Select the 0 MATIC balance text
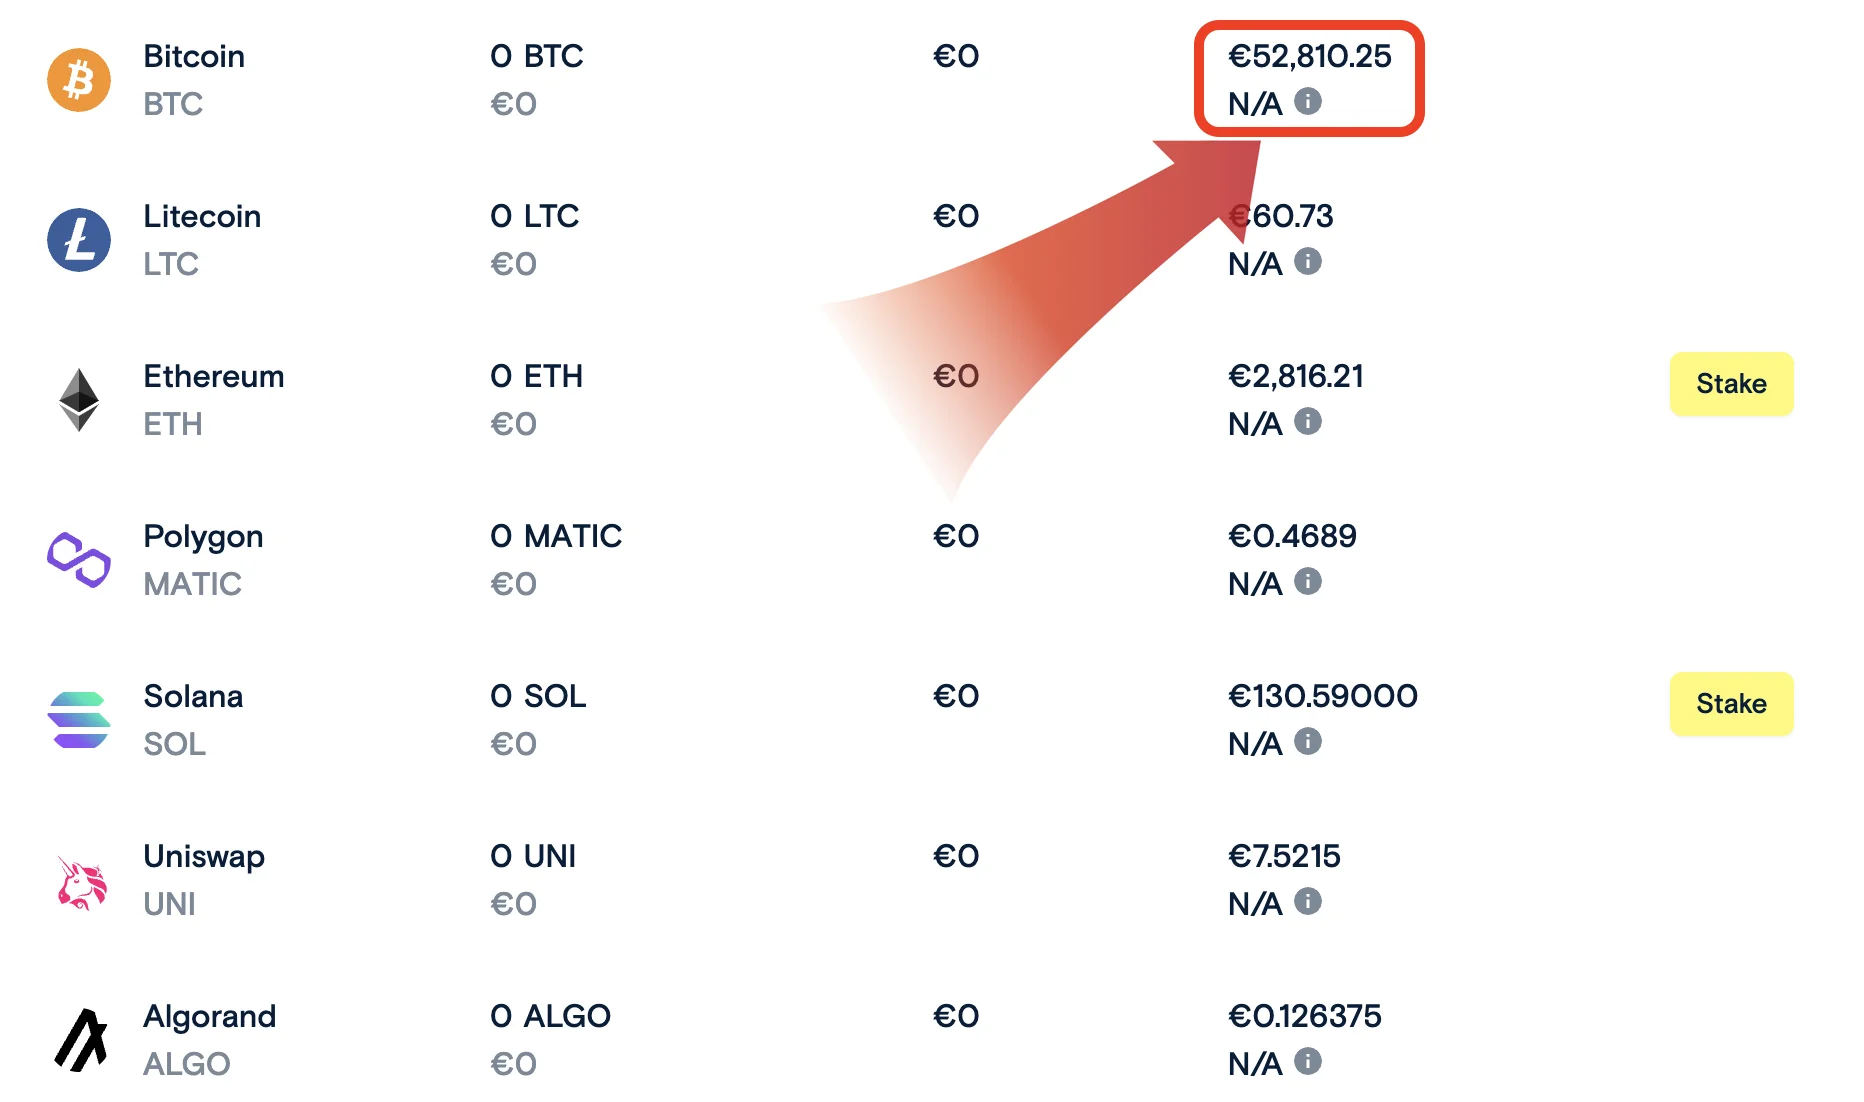 coord(556,536)
